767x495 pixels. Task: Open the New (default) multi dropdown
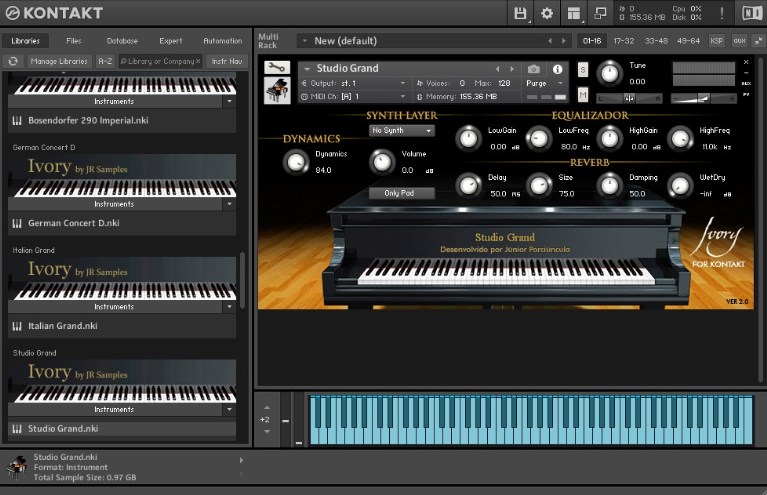(x=304, y=41)
